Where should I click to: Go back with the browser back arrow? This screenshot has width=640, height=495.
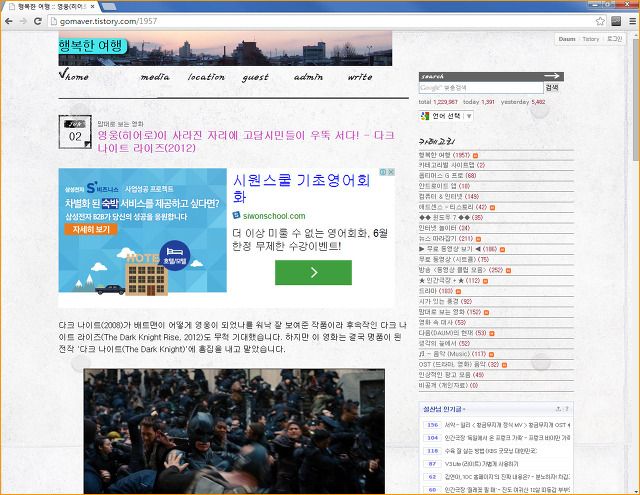9,21
